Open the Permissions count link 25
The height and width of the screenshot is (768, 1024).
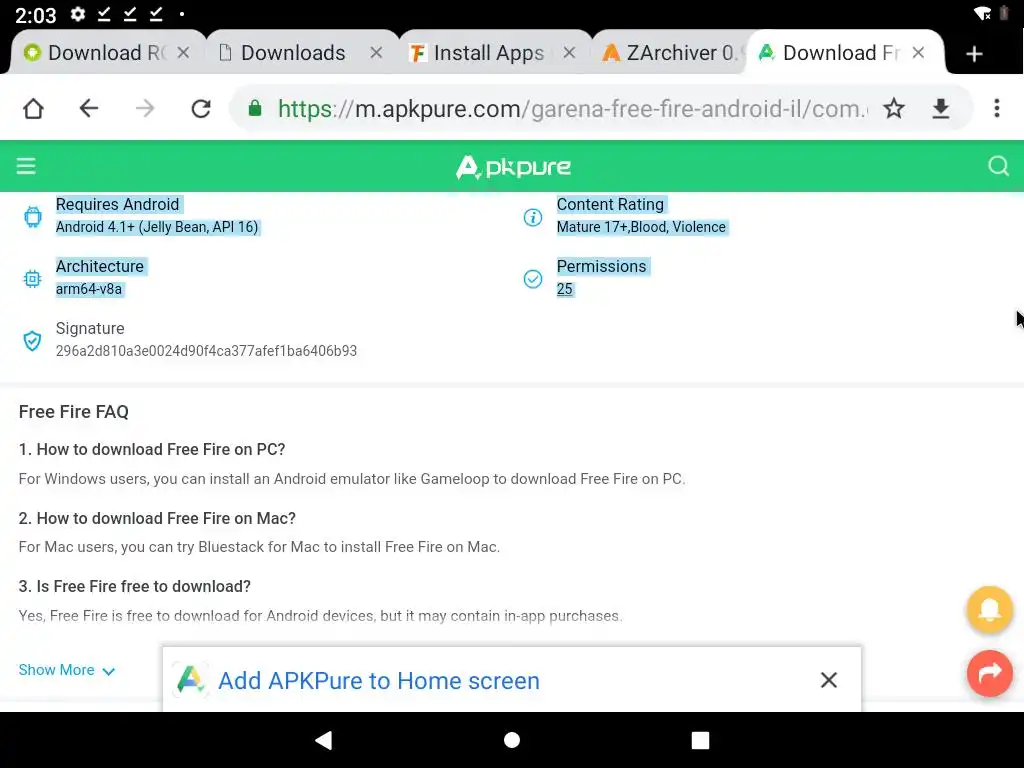coord(565,289)
